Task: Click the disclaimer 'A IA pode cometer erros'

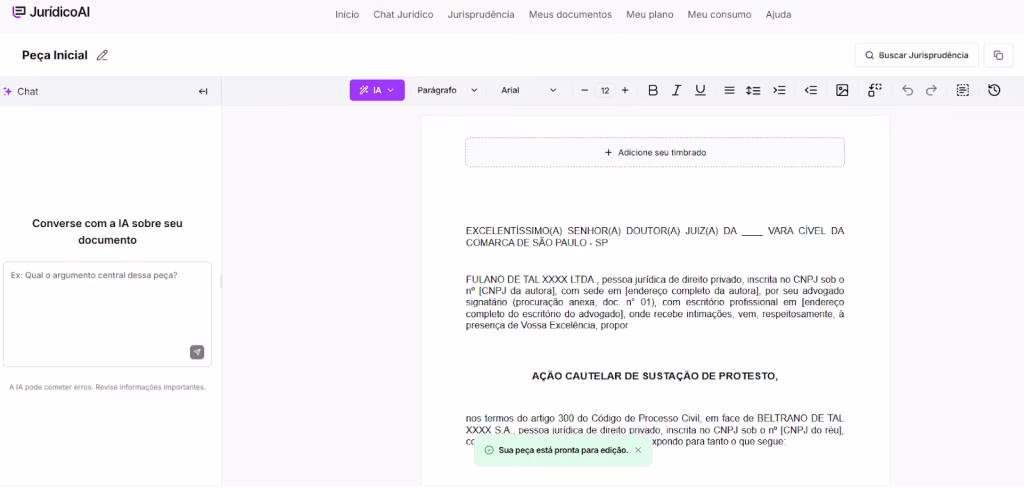Action: pos(107,387)
